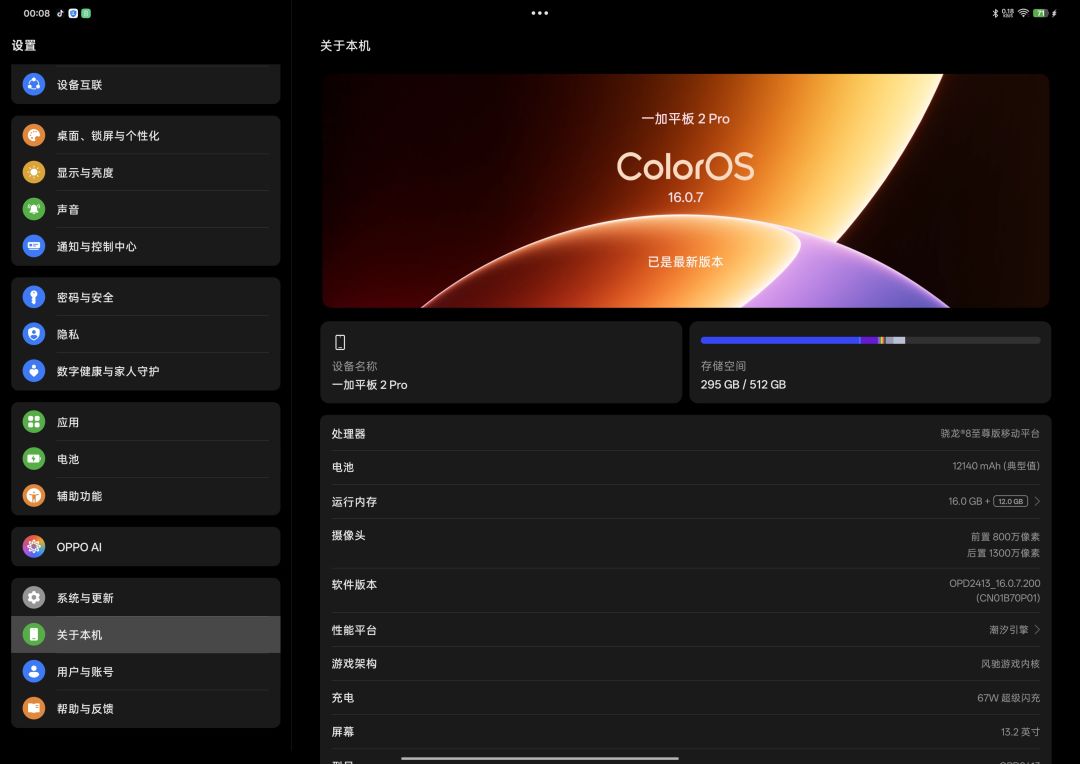Tap the 设置 heading in the sidebar

pos(23,45)
